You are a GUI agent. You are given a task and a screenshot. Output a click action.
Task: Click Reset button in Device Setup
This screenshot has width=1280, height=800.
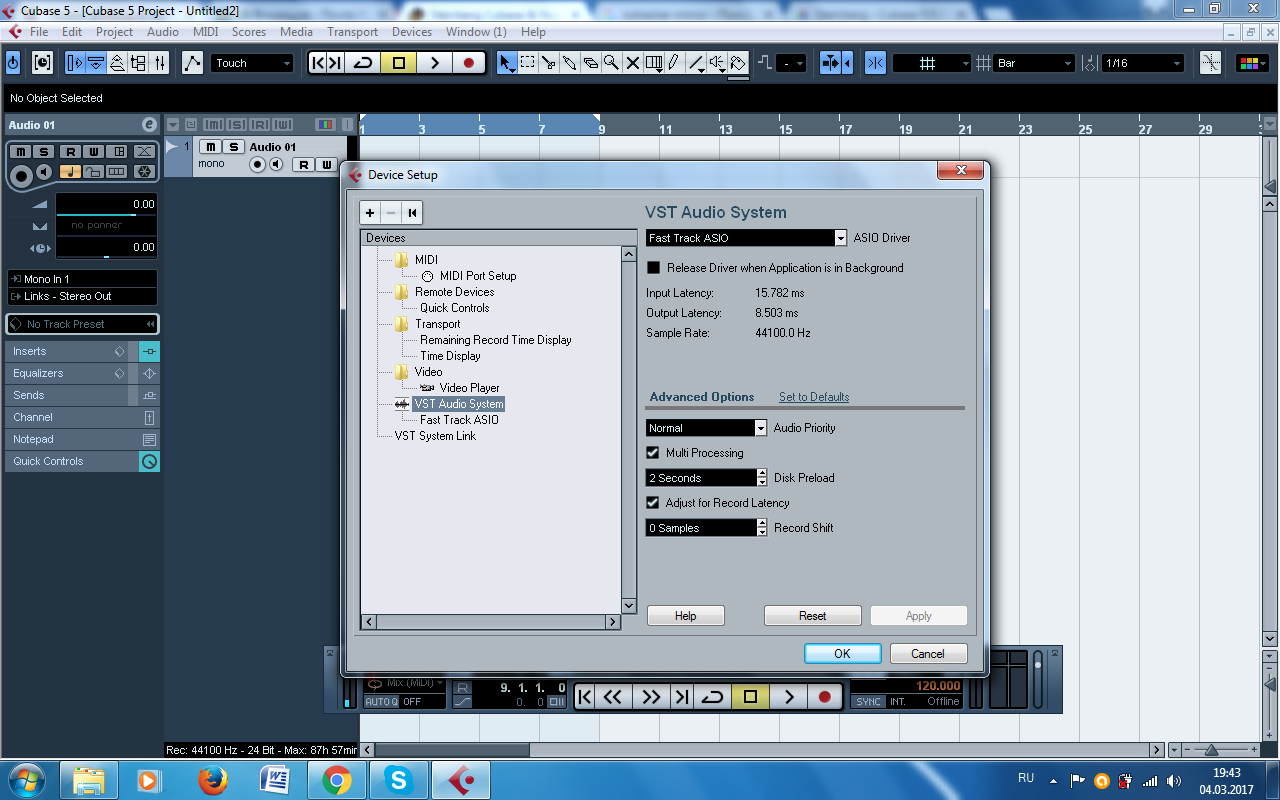(812, 616)
